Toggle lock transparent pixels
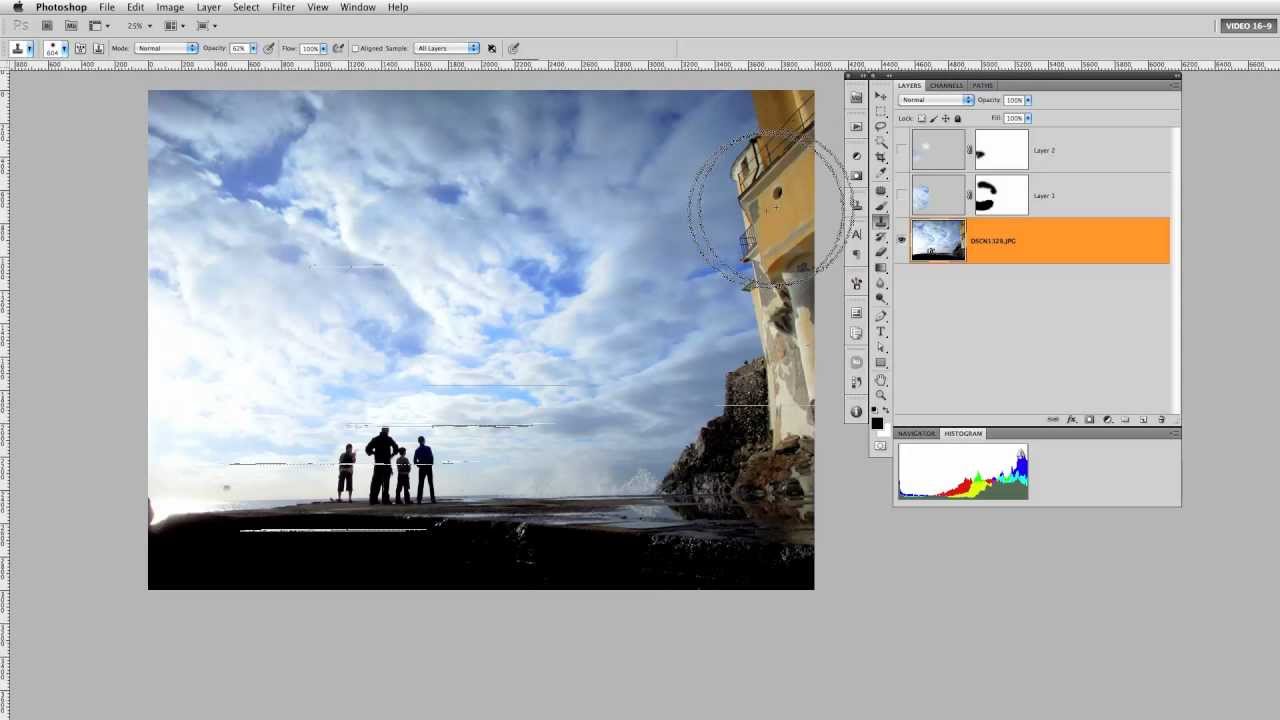This screenshot has height=720, width=1280. point(921,118)
